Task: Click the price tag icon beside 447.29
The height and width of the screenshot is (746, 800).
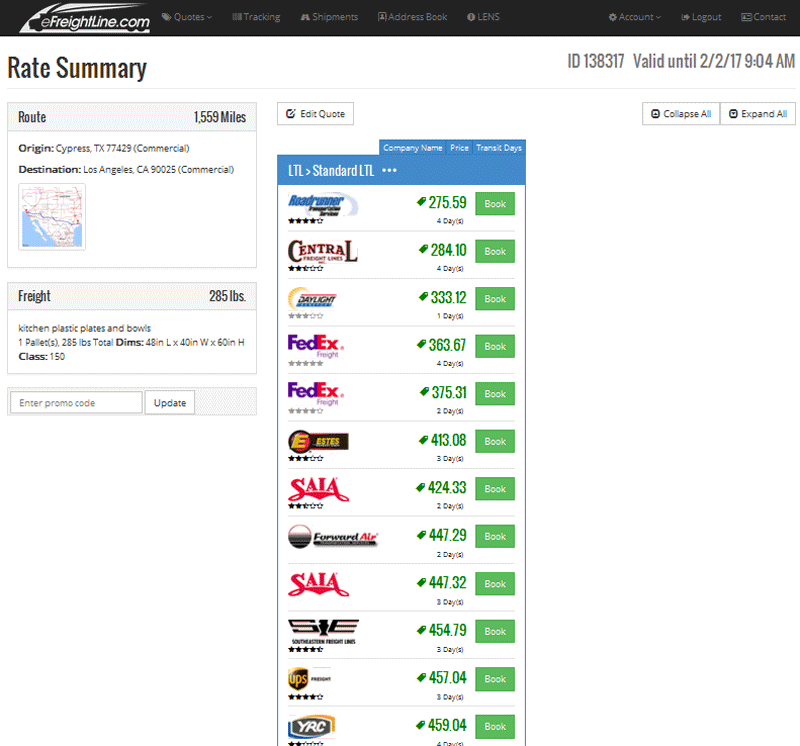Action: tap(421, 535)
